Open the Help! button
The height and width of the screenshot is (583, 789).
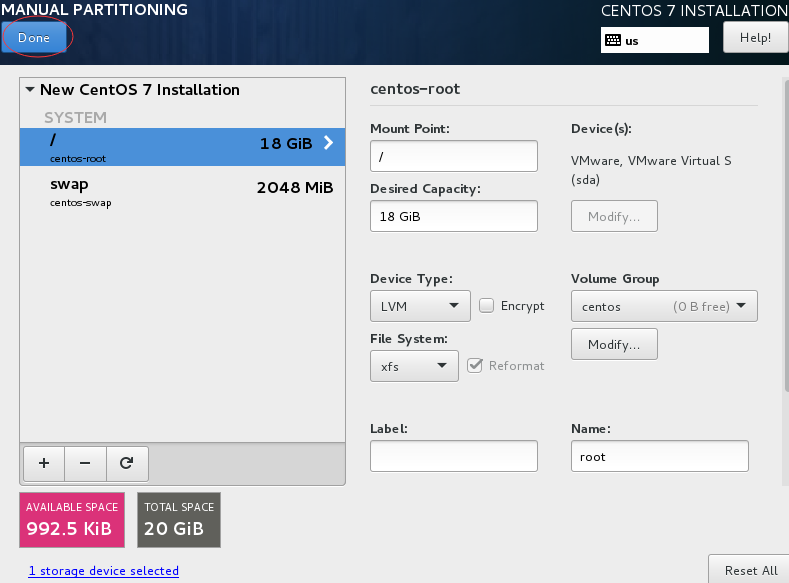pyautogui.click(x=755, y=38)
